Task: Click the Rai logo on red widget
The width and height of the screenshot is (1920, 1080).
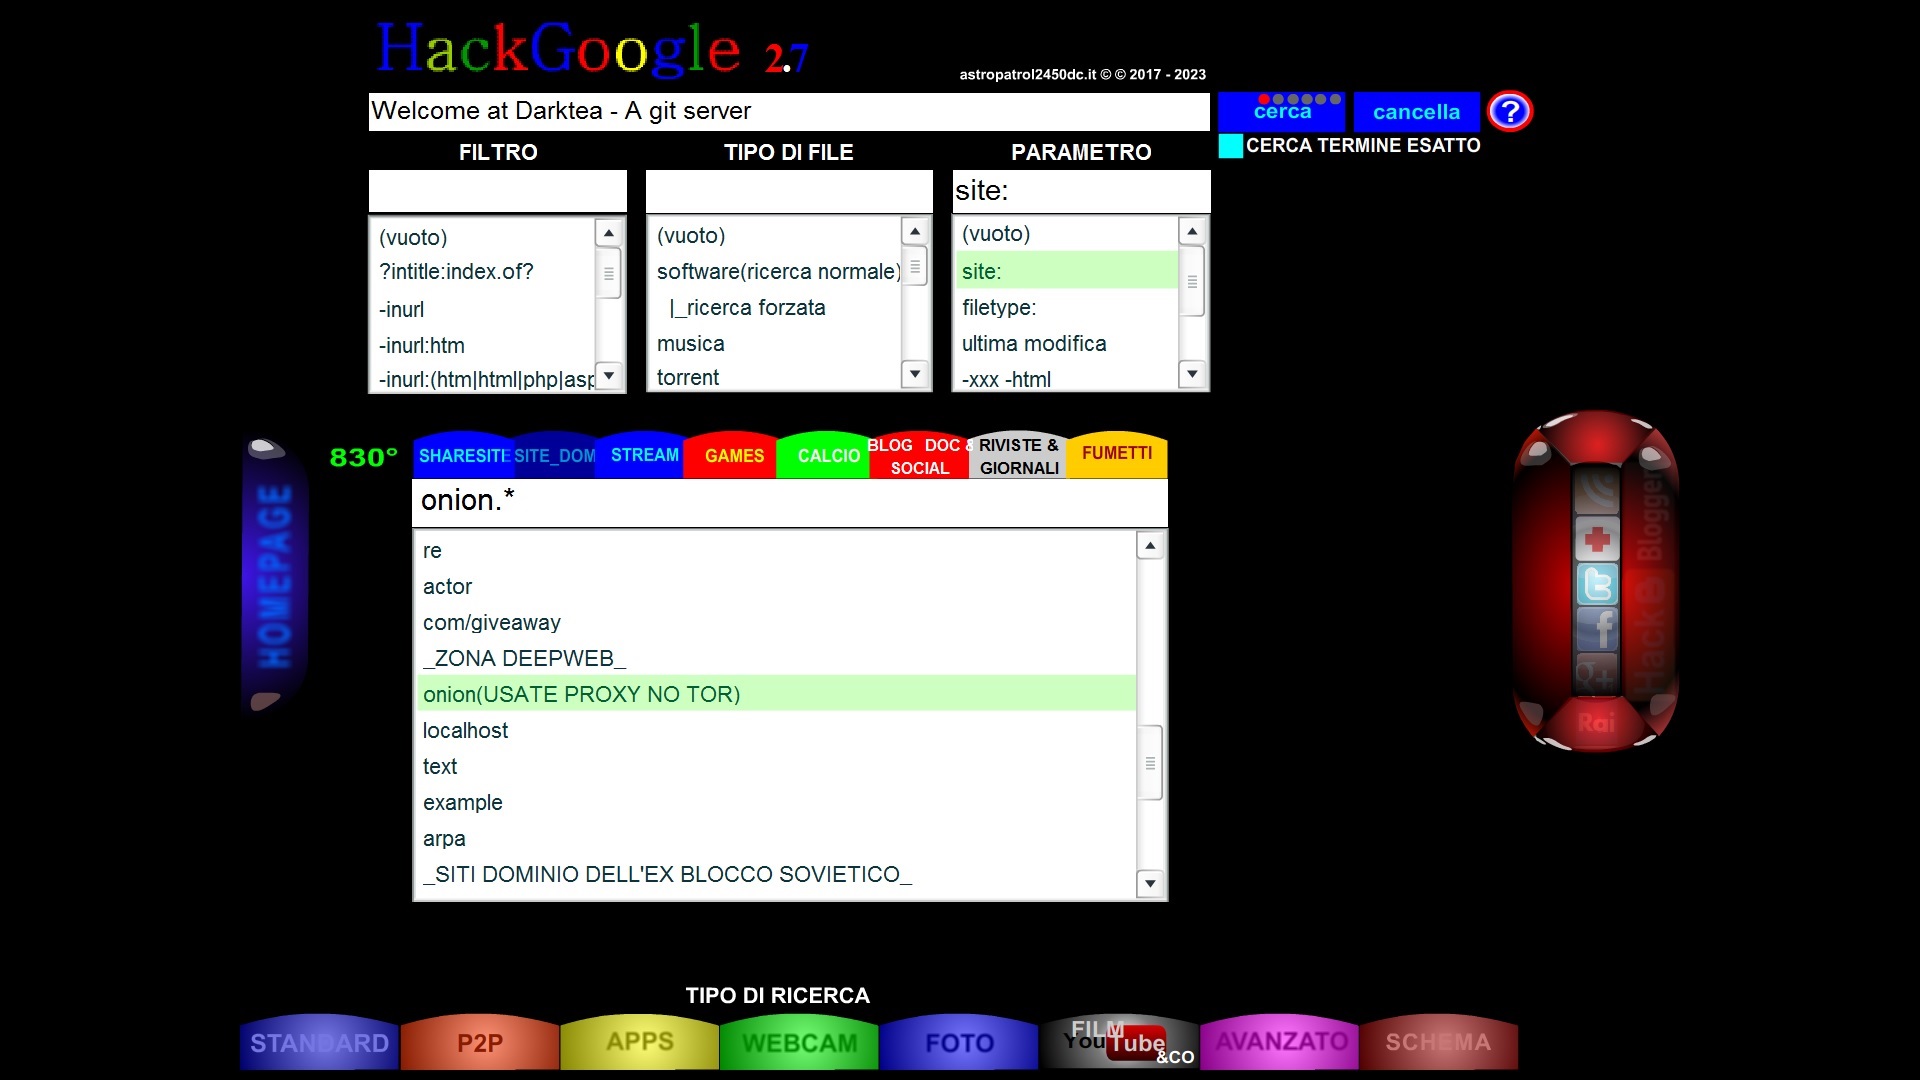Action: click(1596, 722)
